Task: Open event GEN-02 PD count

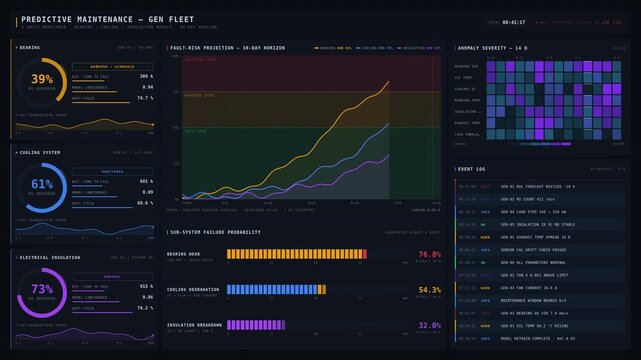Action: 540,199
